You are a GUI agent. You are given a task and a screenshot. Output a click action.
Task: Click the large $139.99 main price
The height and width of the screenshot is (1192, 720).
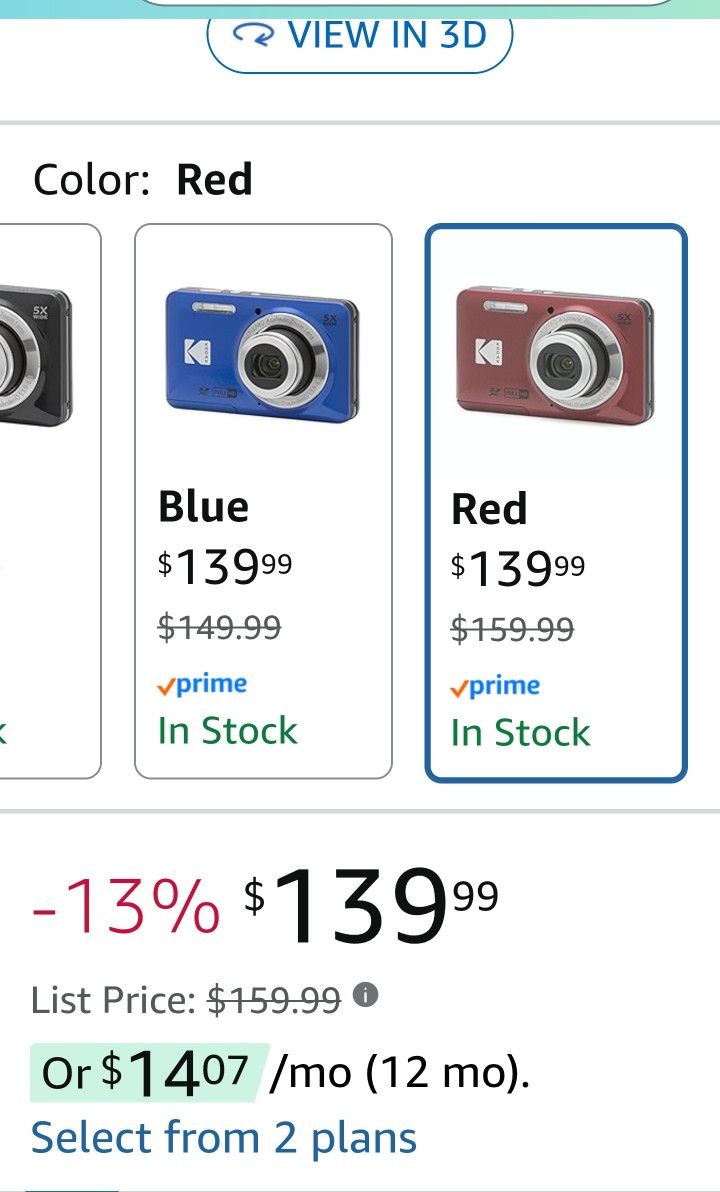point(372,903)
